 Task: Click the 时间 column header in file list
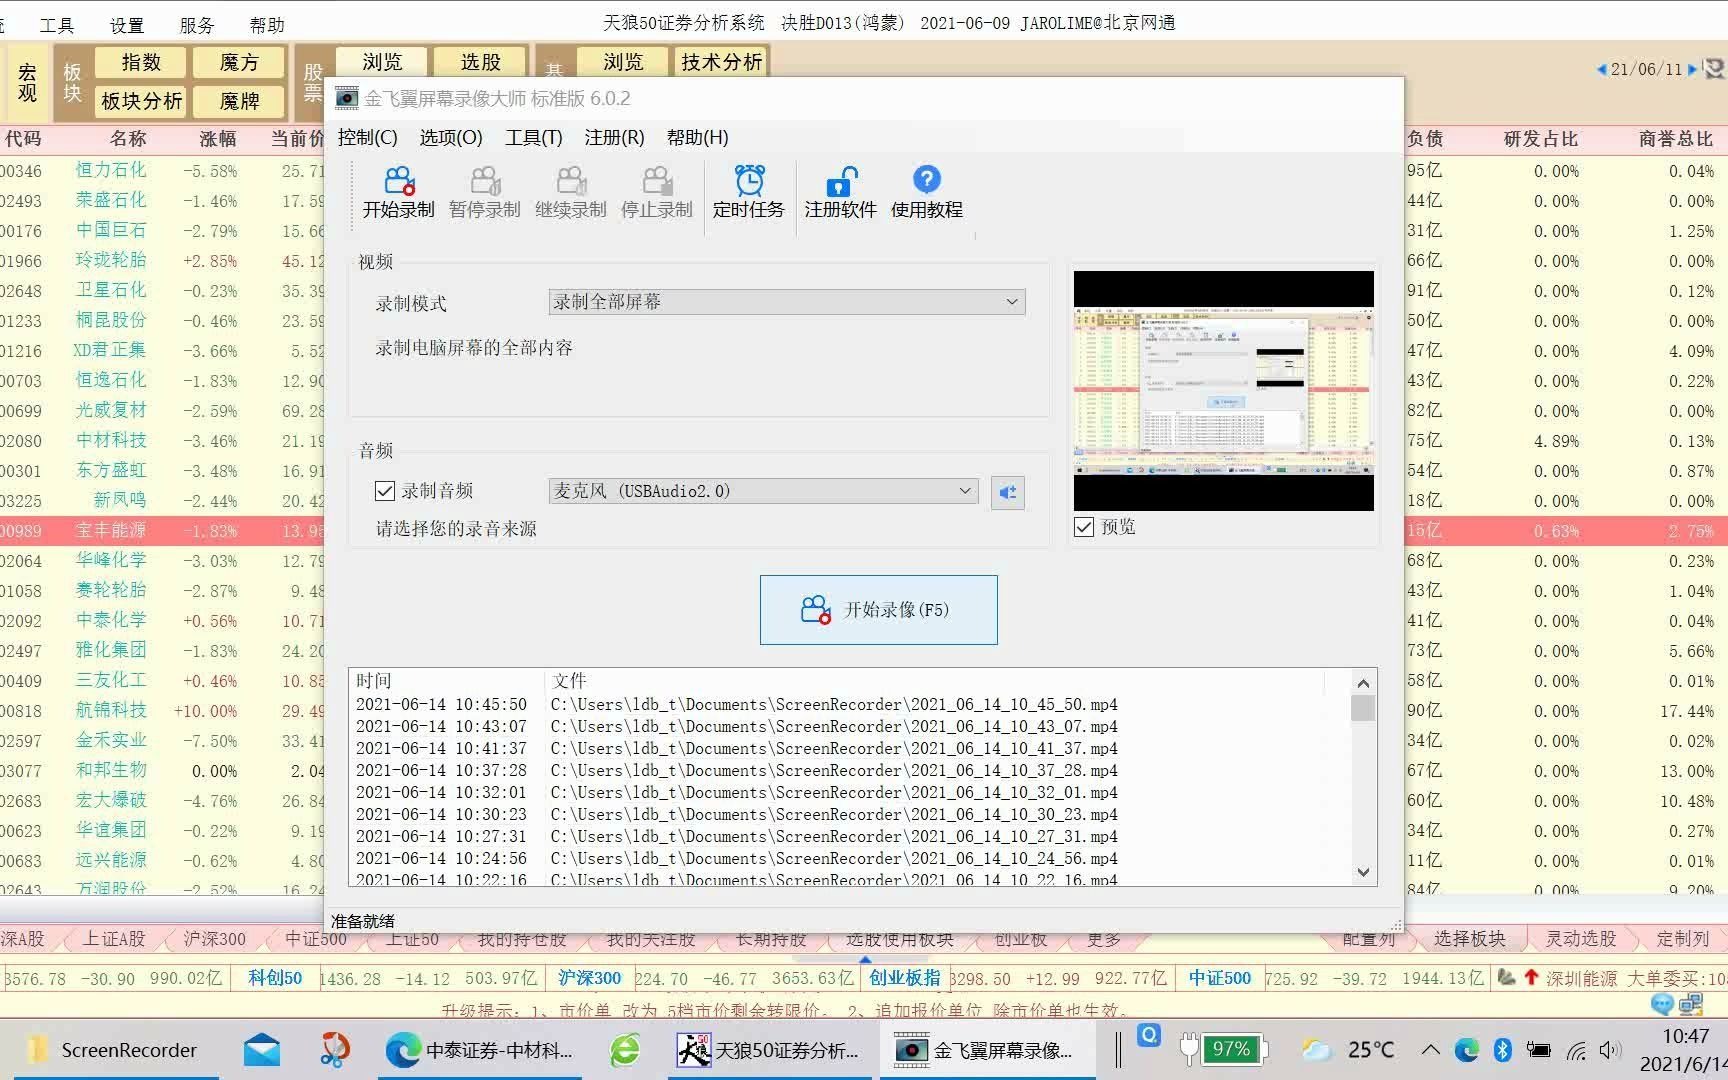tap(373, 681)
